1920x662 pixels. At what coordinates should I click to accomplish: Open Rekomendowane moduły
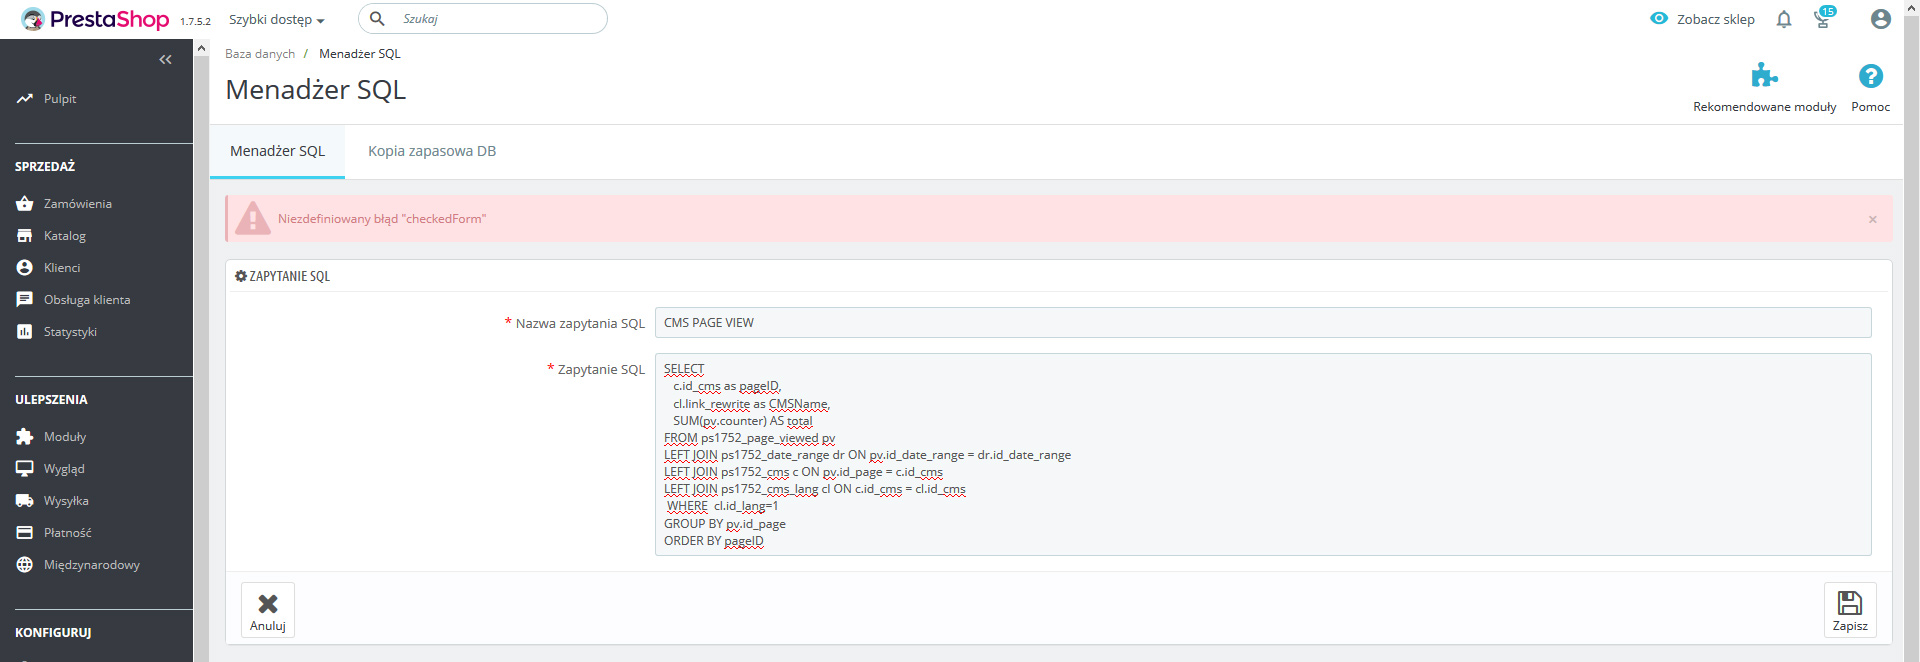click(x=1764, y=88)
